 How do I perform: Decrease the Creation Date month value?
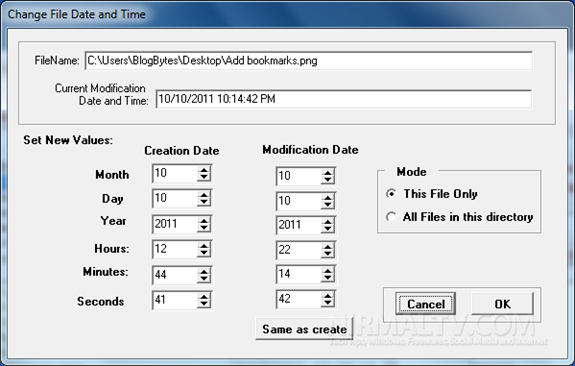pyautogui.click(x=204, y=177)
